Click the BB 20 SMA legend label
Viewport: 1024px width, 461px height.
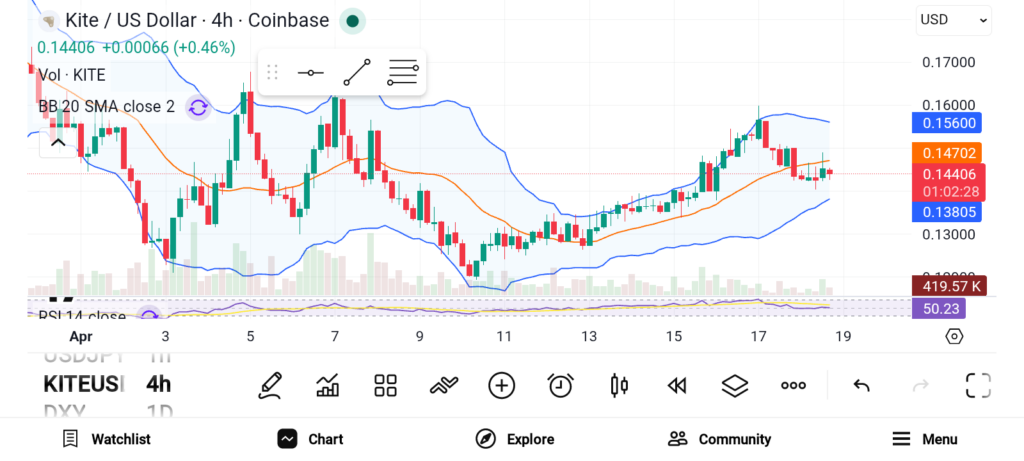point(107,107)
